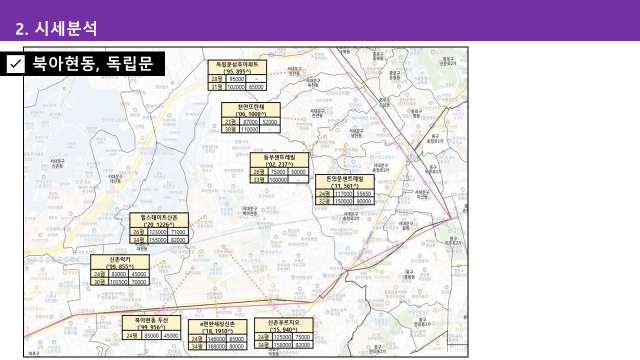This screenshot has height=360, width=640.
Task: Click the 102000 cell in 독립문삼호아파트 table
Action: pos(236,87)
